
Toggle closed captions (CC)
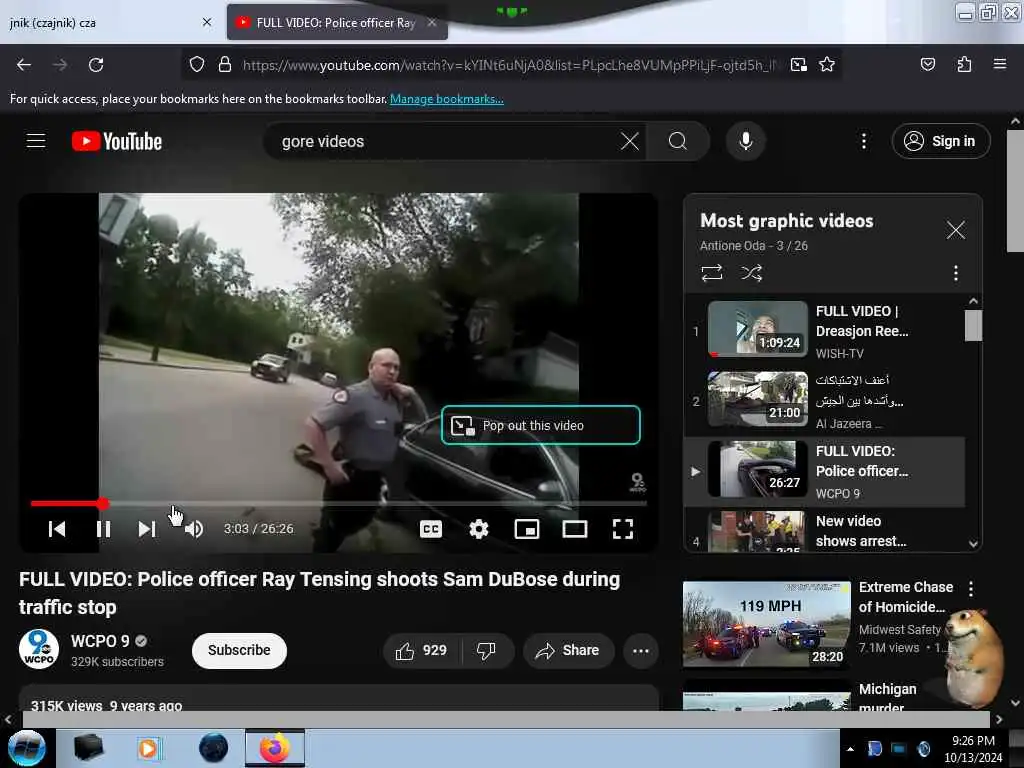tap(431, 529)
